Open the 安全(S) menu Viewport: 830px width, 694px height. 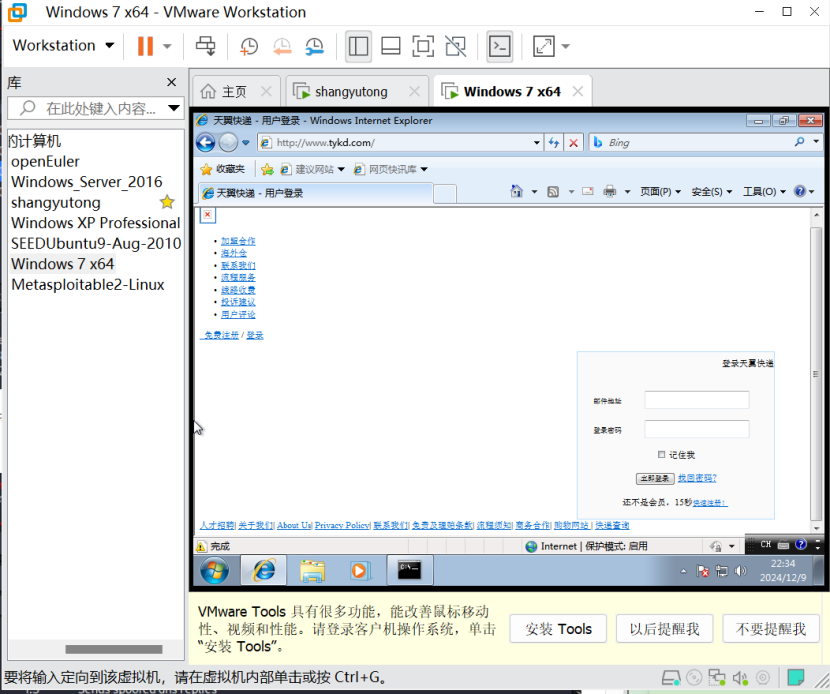(711, 192)
